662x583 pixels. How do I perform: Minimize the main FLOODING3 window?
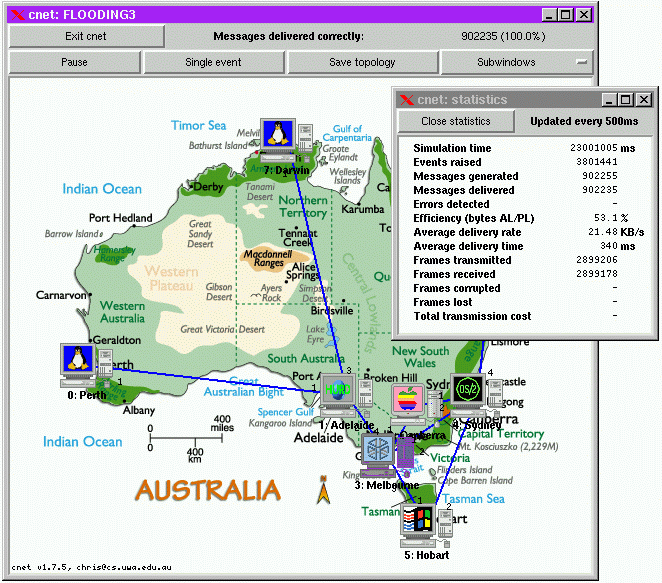point(549,15)
